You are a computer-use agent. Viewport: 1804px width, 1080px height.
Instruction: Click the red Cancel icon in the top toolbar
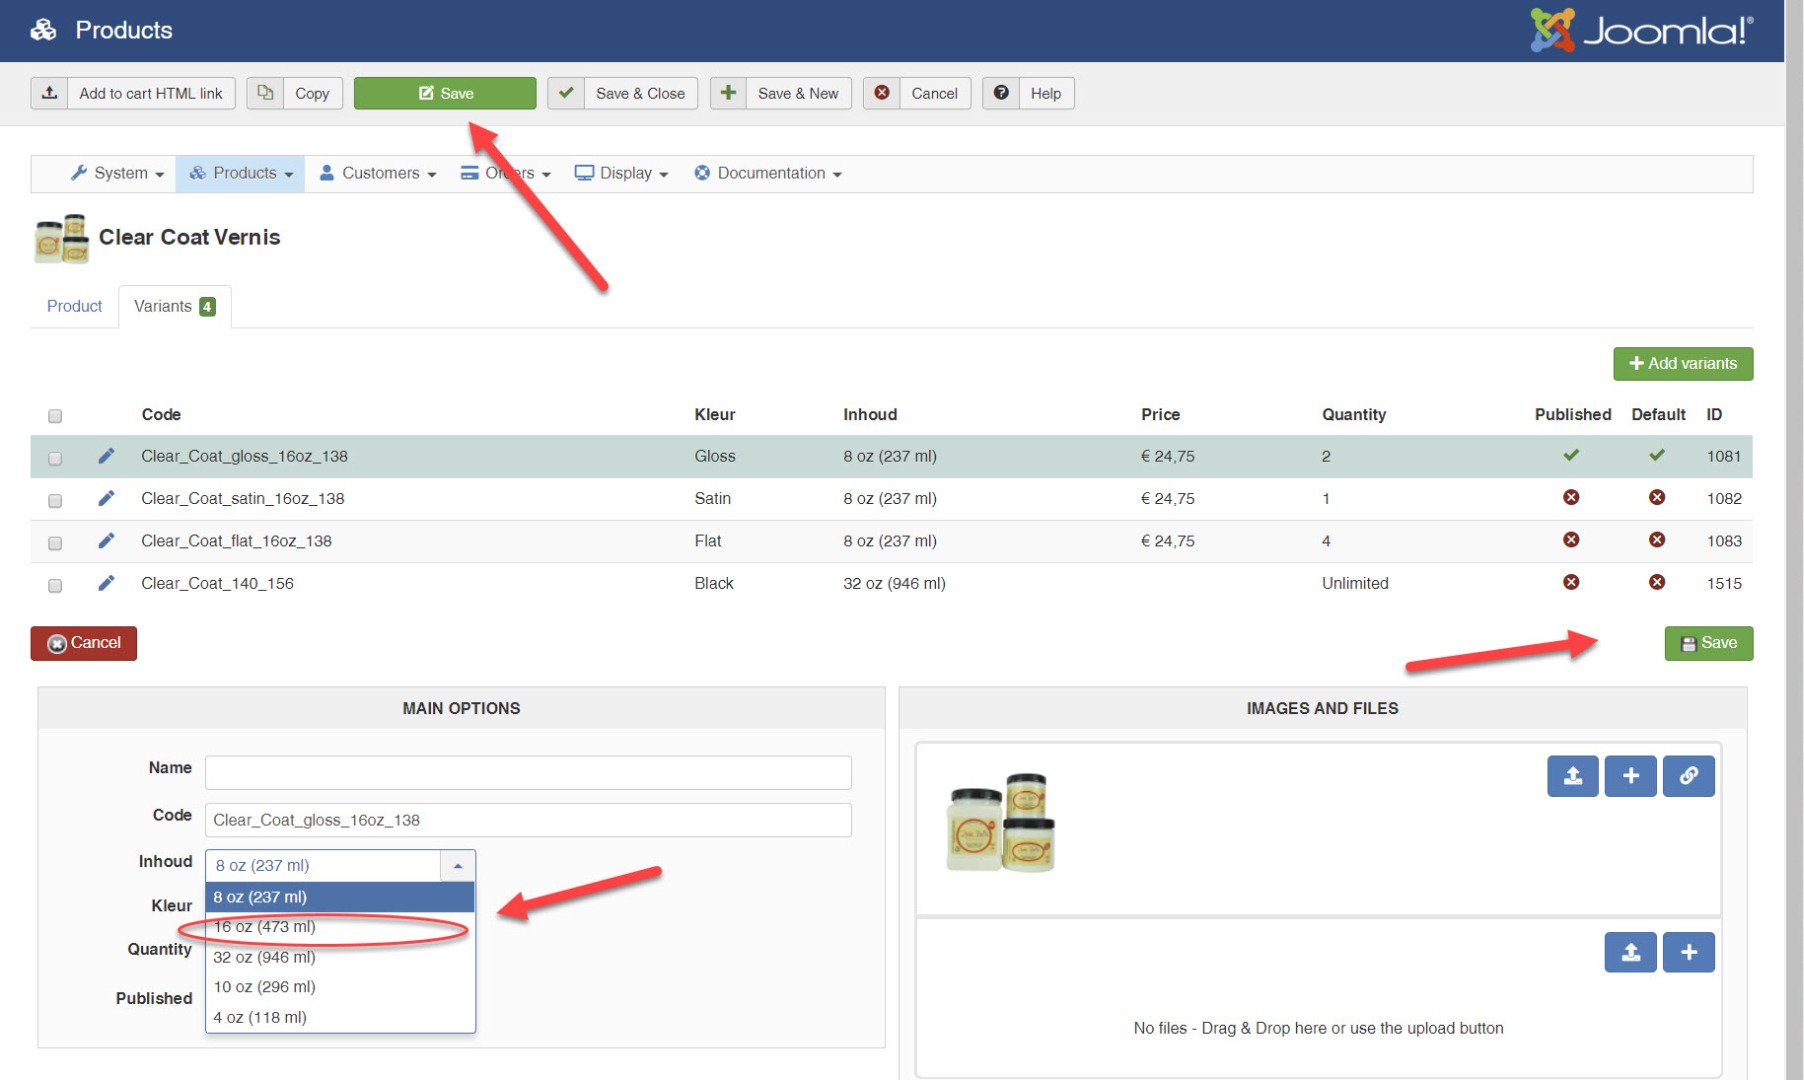882,93
